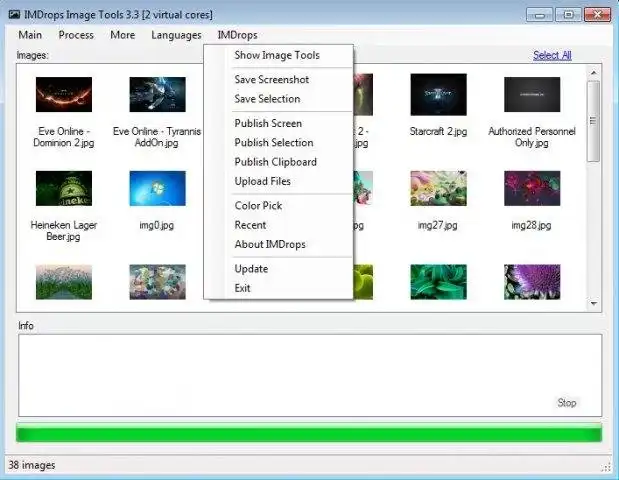Open the Process menu
619x480 pixels.
tap(76, 35)
